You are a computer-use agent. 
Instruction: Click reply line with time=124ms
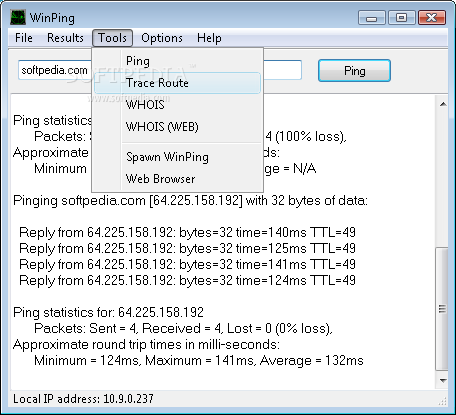187,280
